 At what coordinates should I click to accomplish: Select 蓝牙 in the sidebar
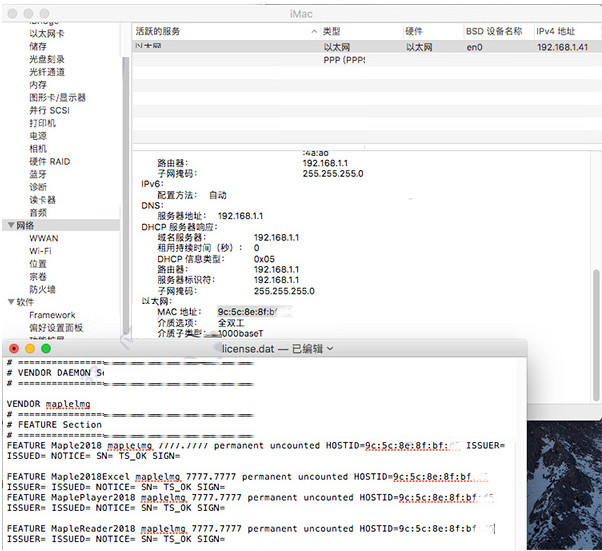point(38,174)
